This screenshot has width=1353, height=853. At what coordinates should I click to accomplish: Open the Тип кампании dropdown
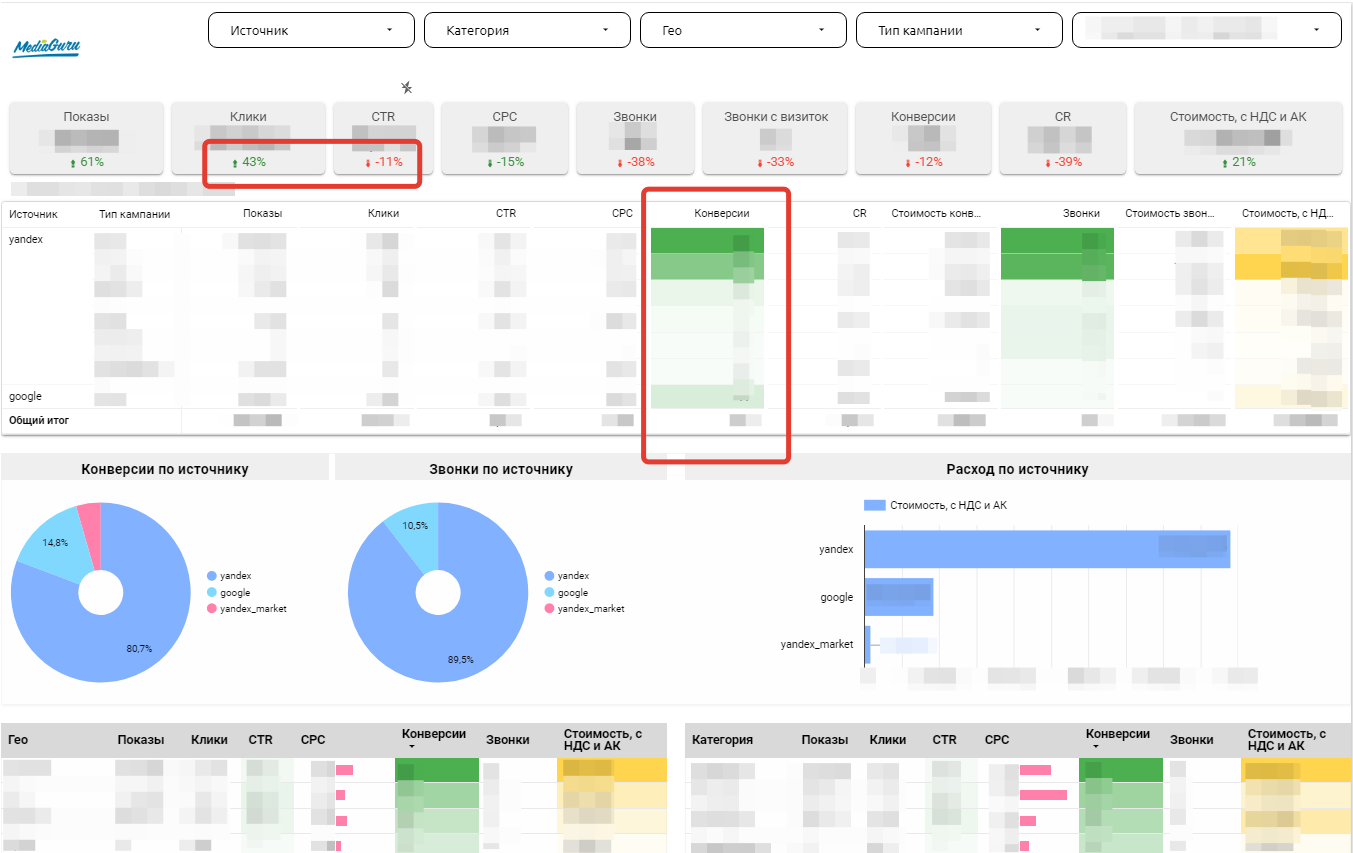pos(958,30)
